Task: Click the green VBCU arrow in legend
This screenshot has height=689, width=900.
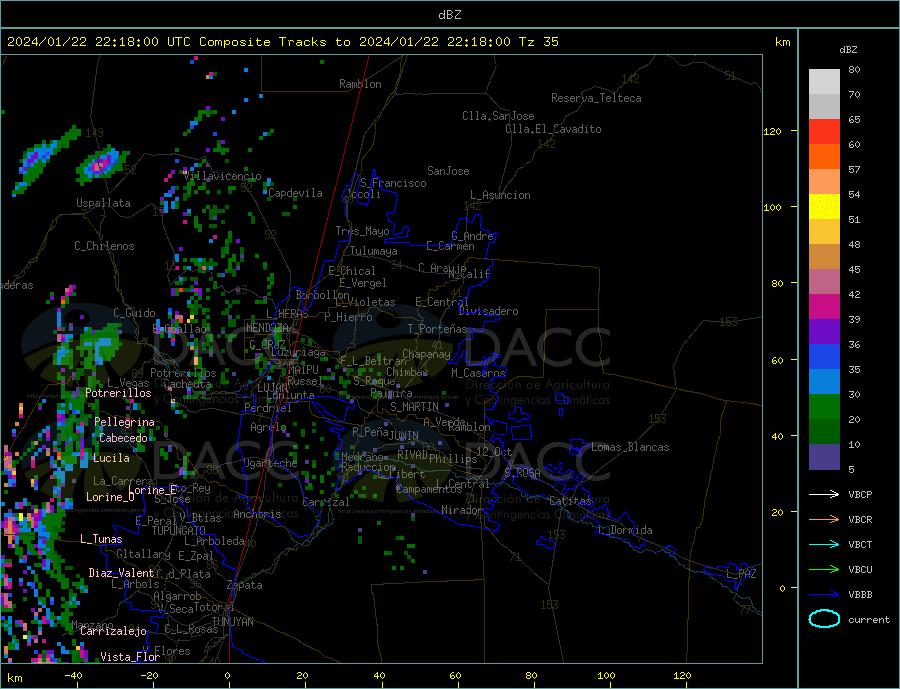Action: click(x=824, y=570)
